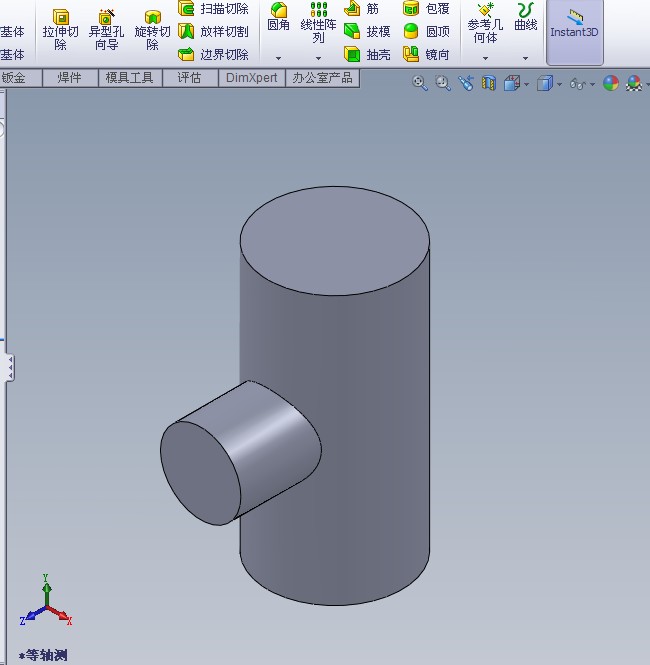Expand the 参考几何体 dropdown arrow
This screenshot has height=665, width=650.
pos(485,58)
